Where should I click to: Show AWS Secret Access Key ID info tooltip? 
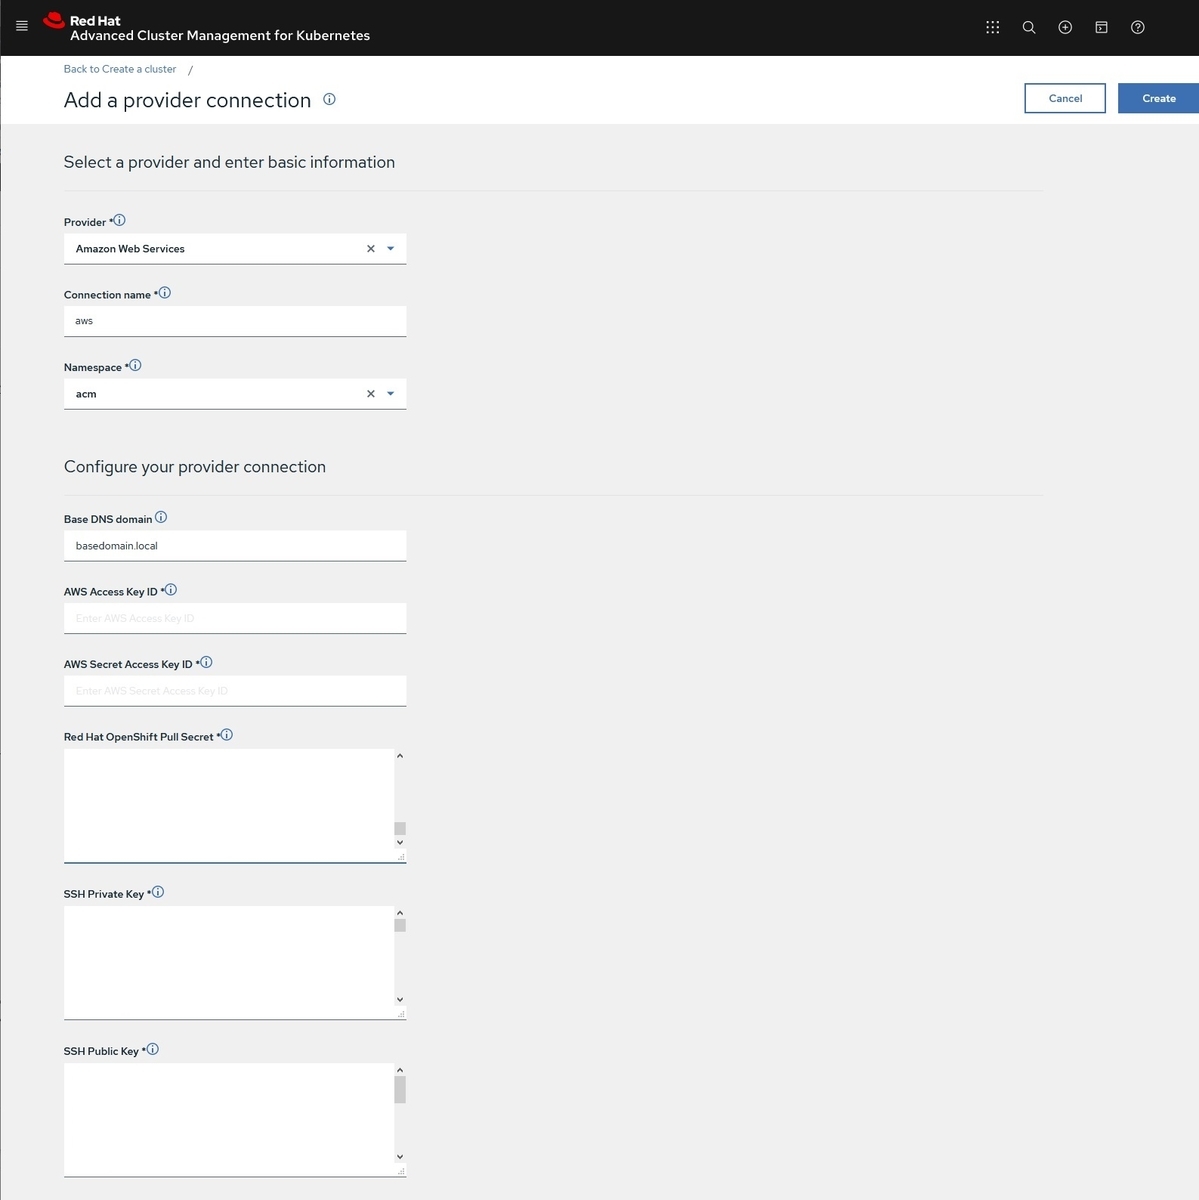tap(206, 662)
